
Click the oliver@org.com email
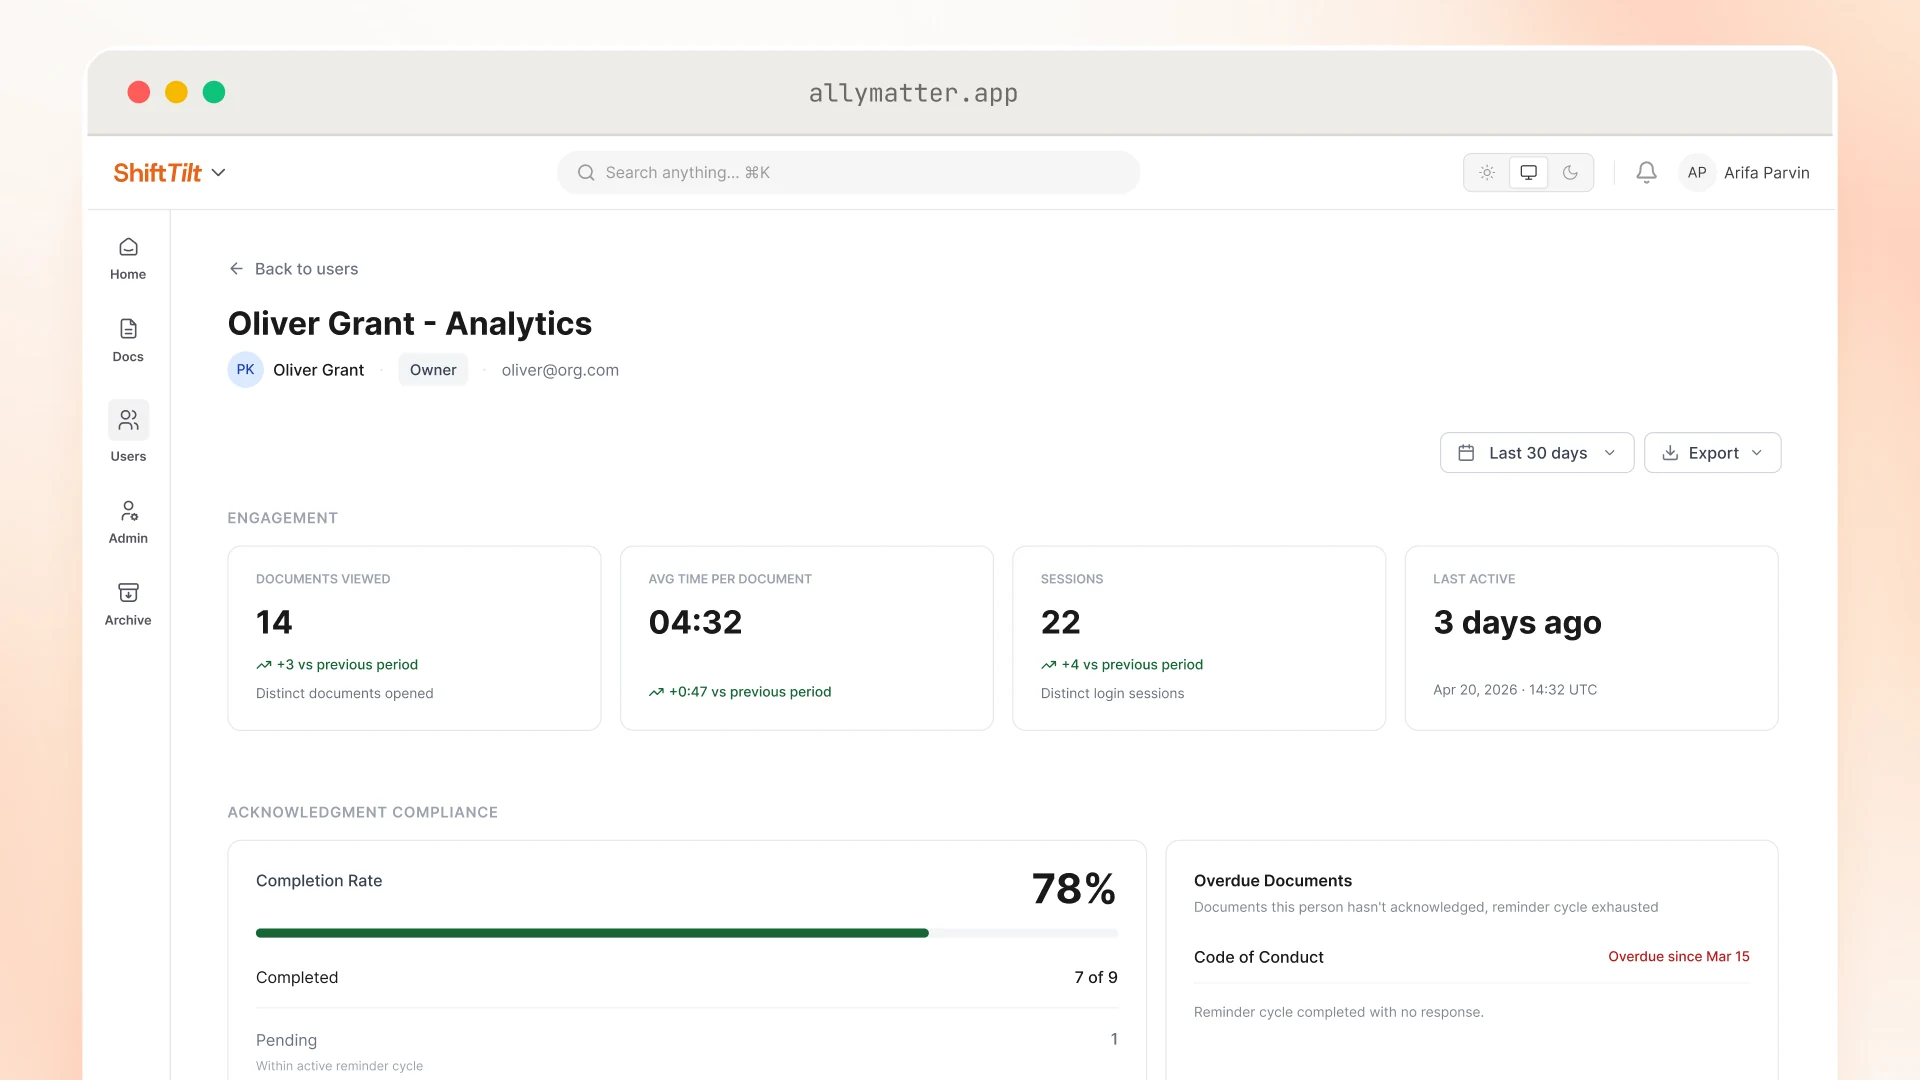coord(560,369)
